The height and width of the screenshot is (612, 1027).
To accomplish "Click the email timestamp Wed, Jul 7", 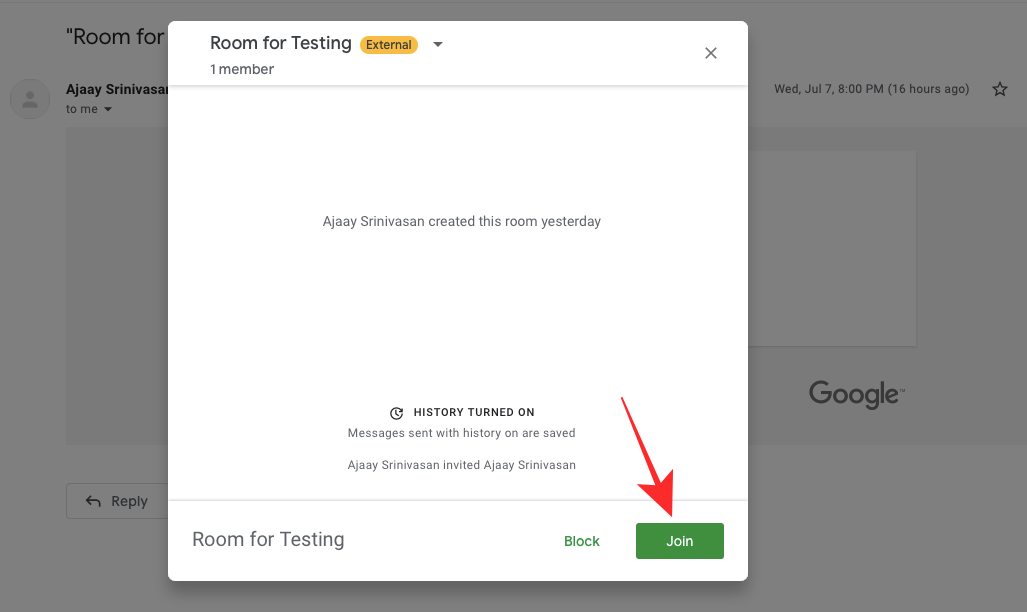I will pos(871,89).
